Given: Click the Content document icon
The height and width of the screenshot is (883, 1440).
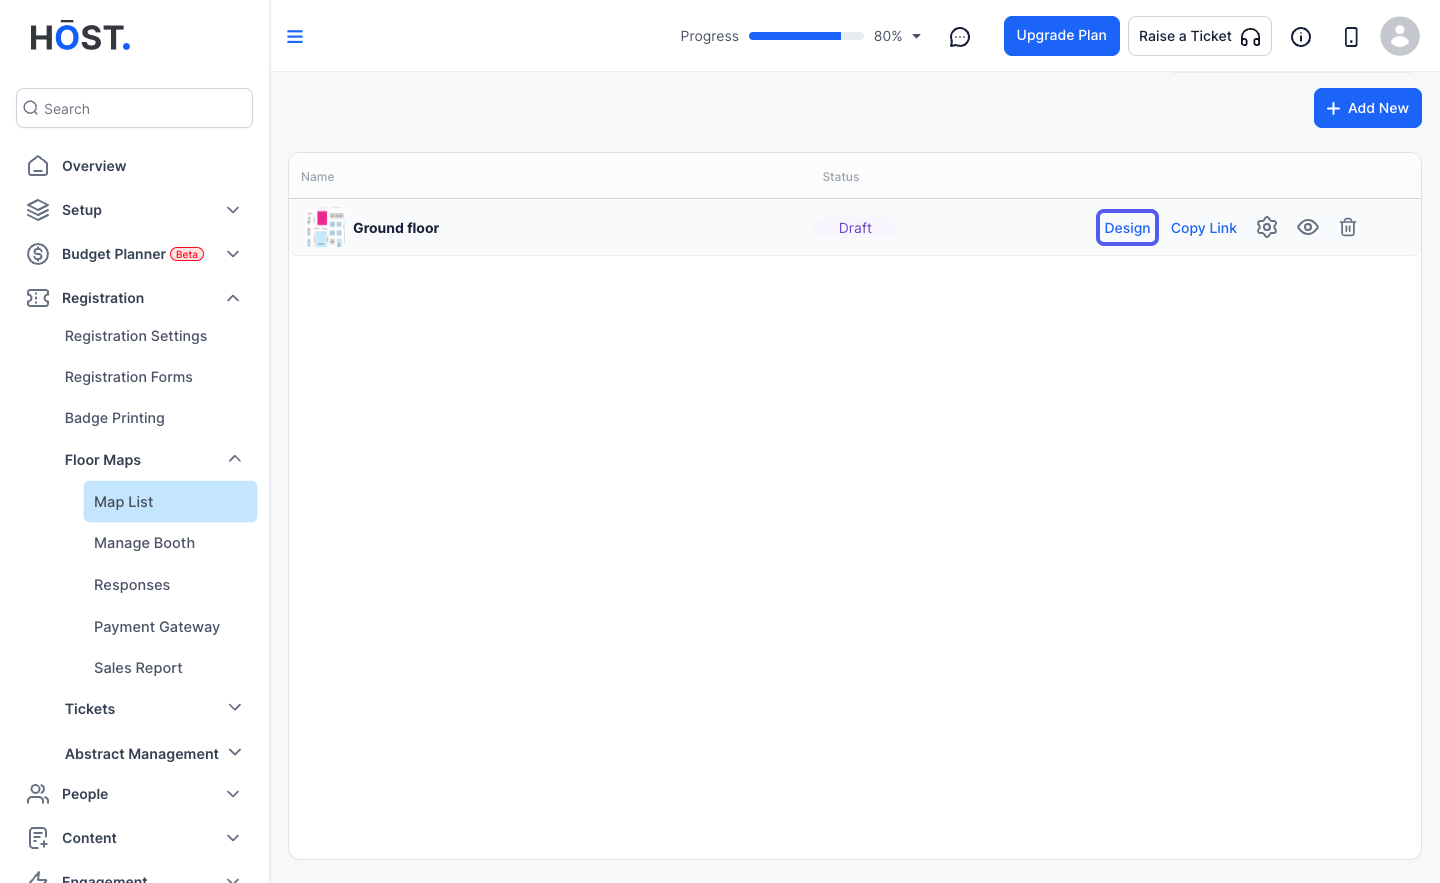Looking at the screenshot, I should [38, 838].
